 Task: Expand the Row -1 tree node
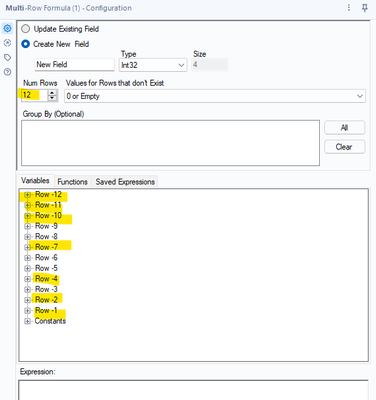click(28, 311)
